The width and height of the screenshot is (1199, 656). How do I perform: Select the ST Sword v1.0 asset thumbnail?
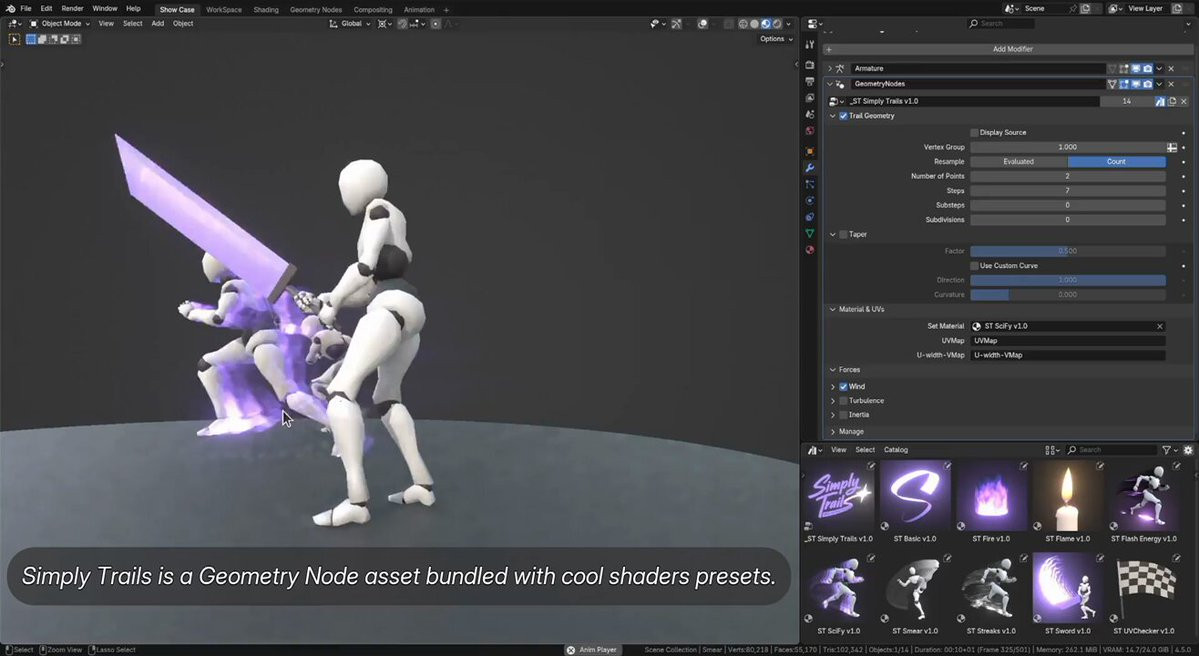coord(1067,588)
